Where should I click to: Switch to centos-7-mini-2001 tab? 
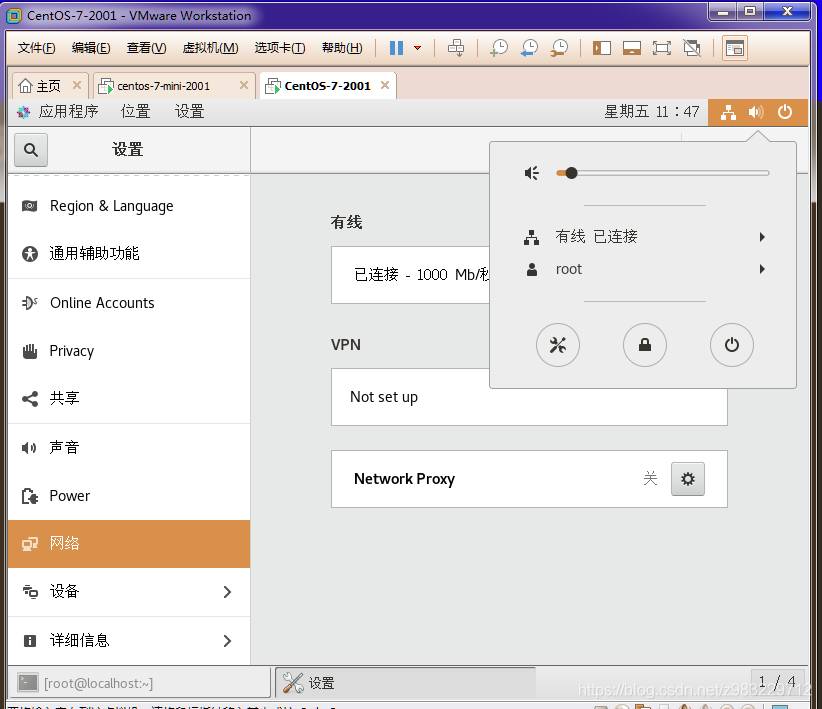(x=163, y=86)
